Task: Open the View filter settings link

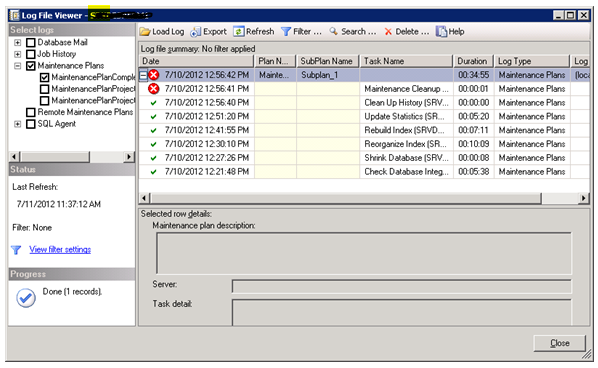Action: click(60, 250)
